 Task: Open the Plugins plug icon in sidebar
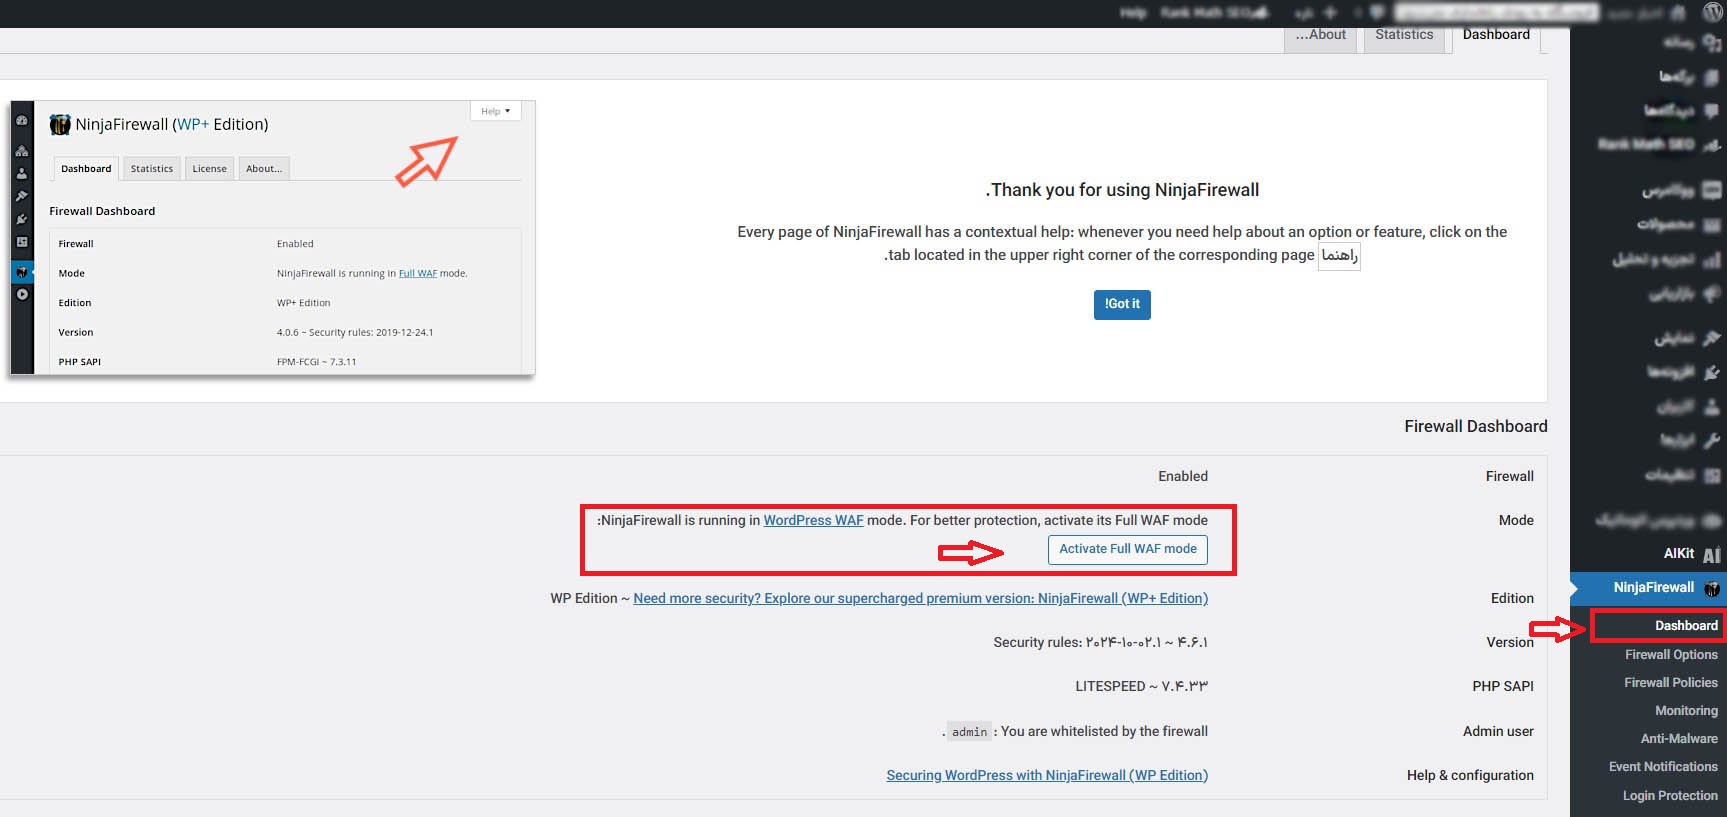click(x=1711, y=372)
